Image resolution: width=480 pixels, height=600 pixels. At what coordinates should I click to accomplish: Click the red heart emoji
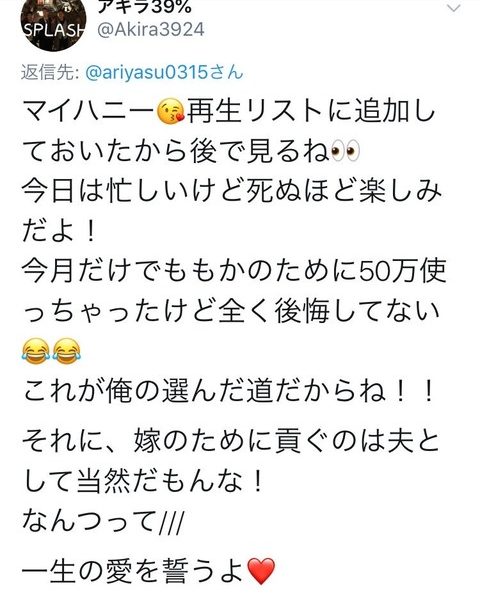tap(261, 571)
